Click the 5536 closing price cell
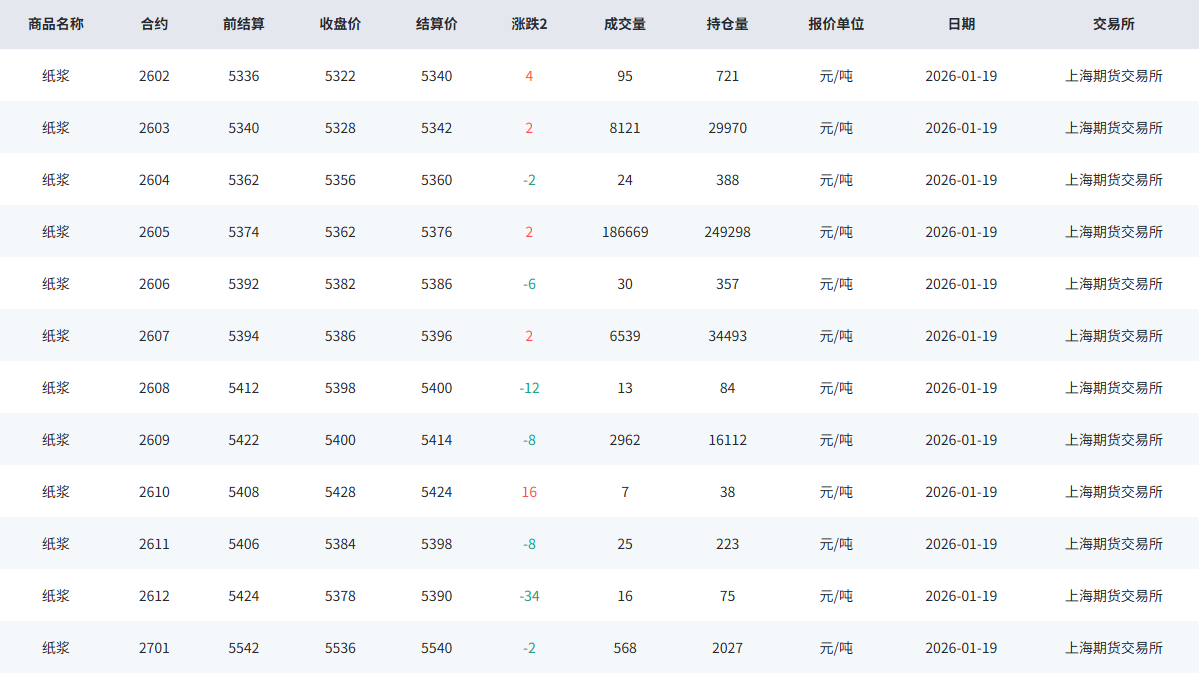 click(x=340, y=648)
